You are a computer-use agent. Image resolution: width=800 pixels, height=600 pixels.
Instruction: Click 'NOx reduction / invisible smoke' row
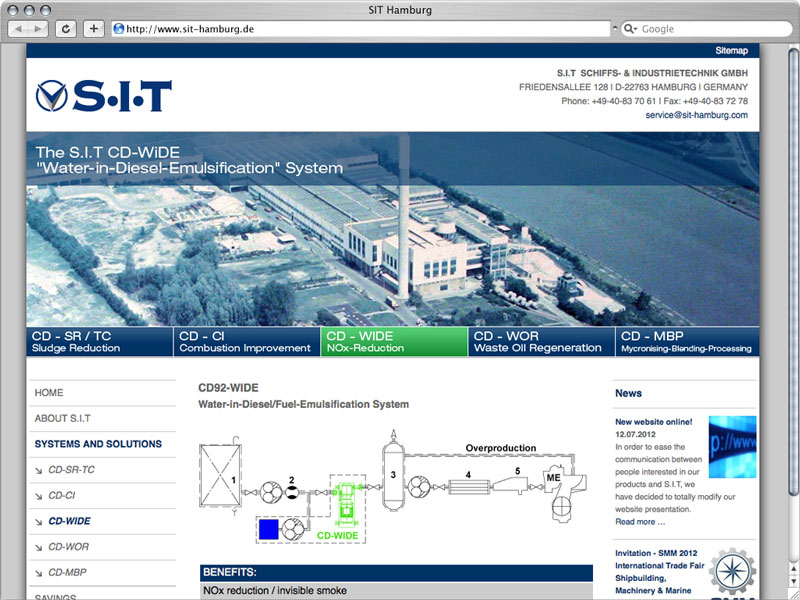click(x=396, y=590)
